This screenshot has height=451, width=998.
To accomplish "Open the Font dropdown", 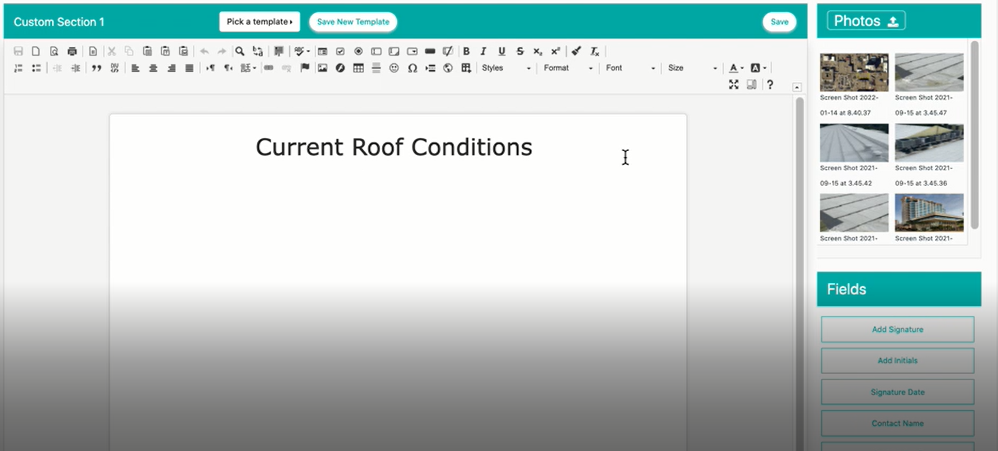I will pyautogui.click(x=630, y=68).
